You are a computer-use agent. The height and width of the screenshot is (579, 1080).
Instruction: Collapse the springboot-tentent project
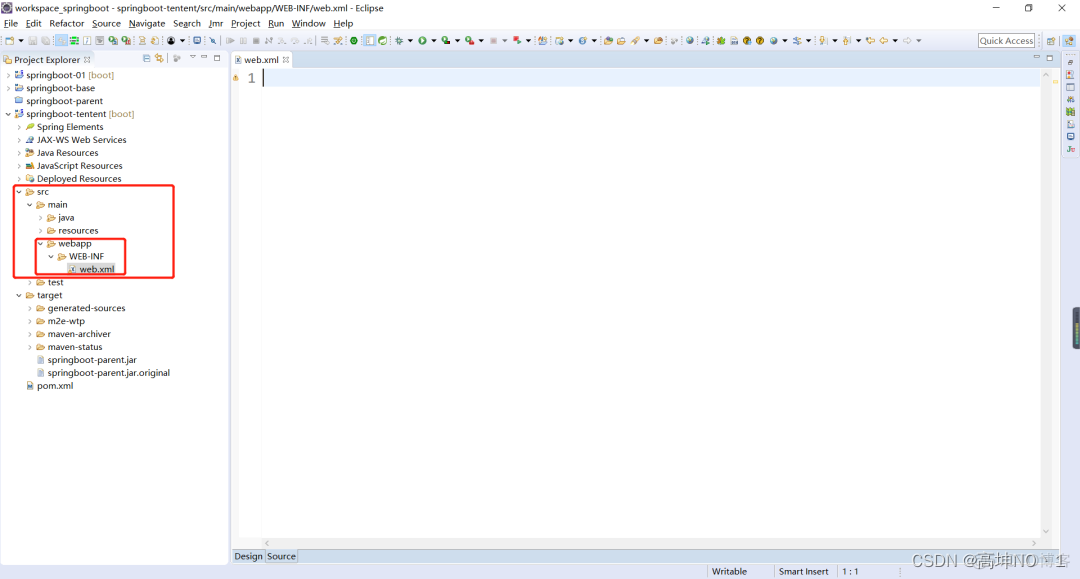[8, 114]
